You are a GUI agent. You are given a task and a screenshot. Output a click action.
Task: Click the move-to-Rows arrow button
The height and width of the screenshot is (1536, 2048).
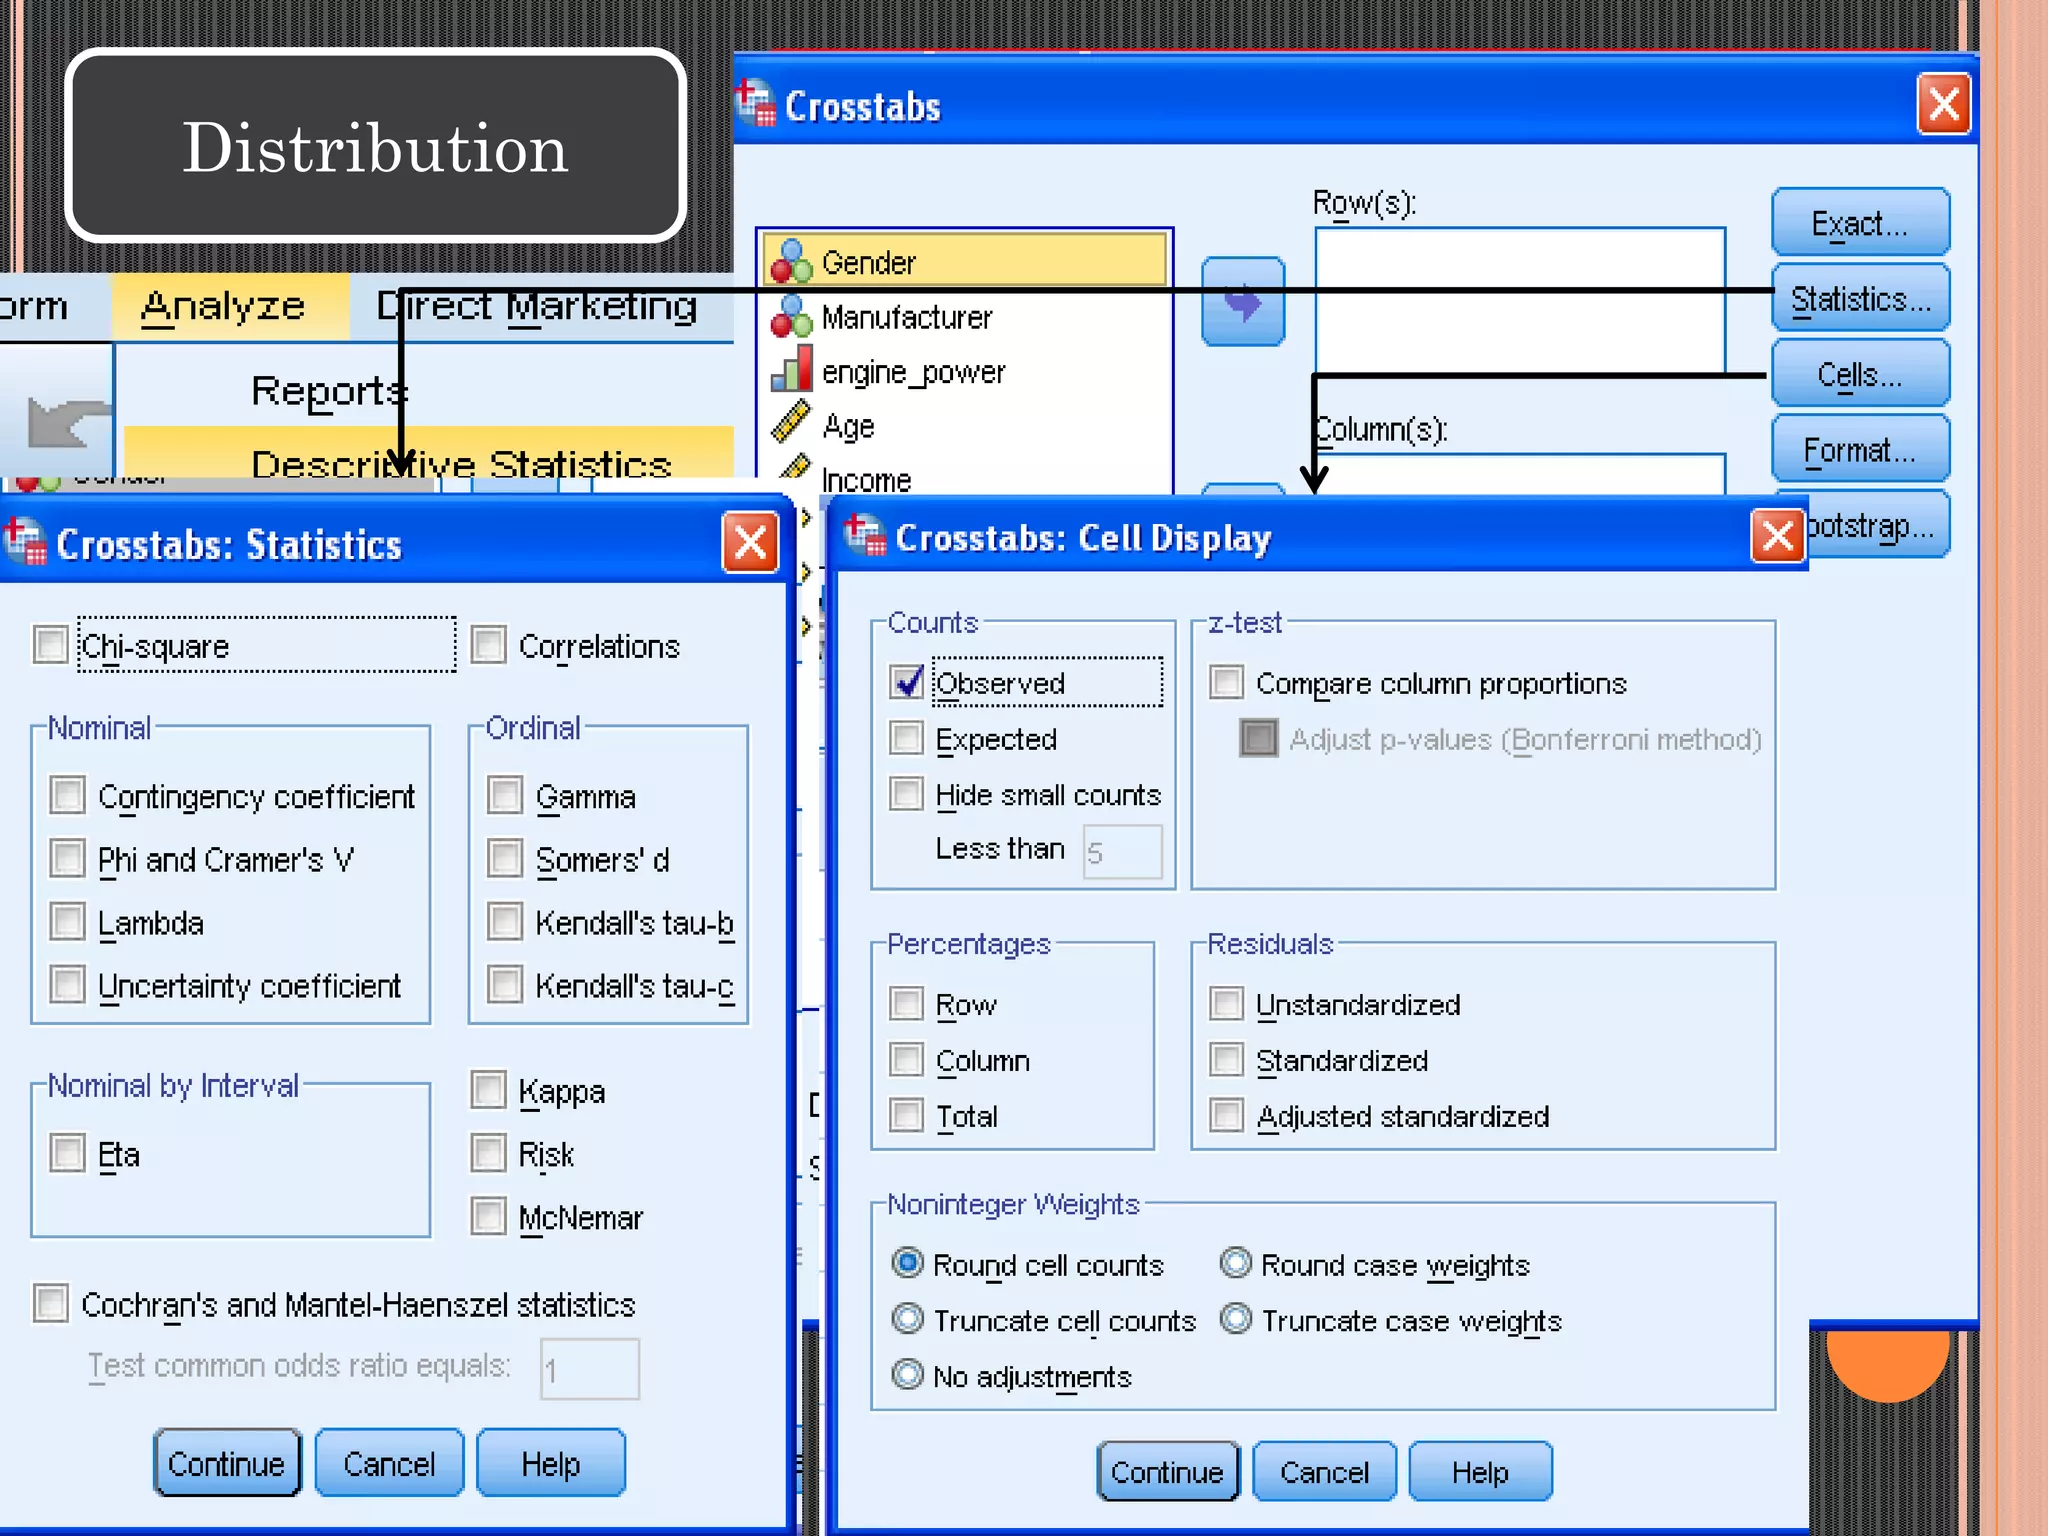pos(1242,301)
